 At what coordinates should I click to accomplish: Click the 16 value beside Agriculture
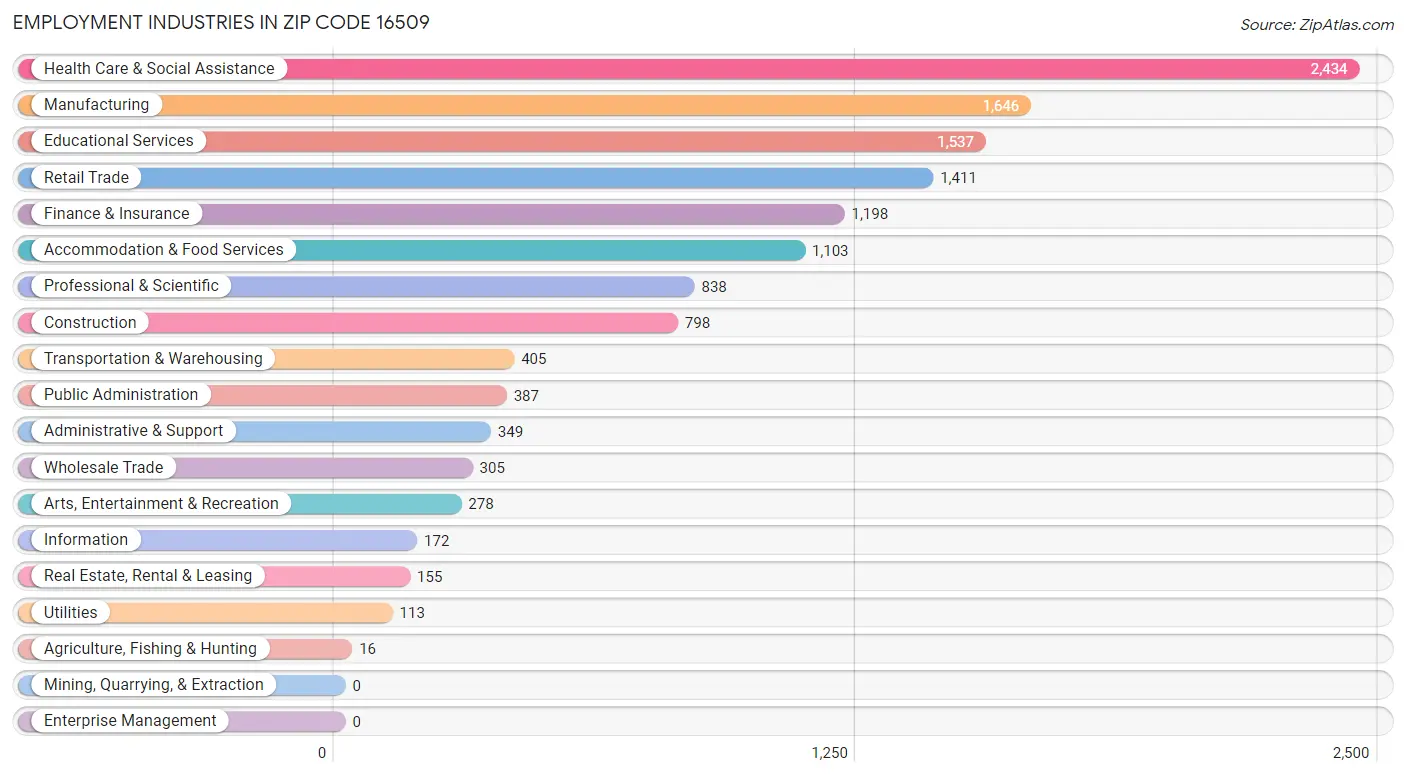click(368, 649)
